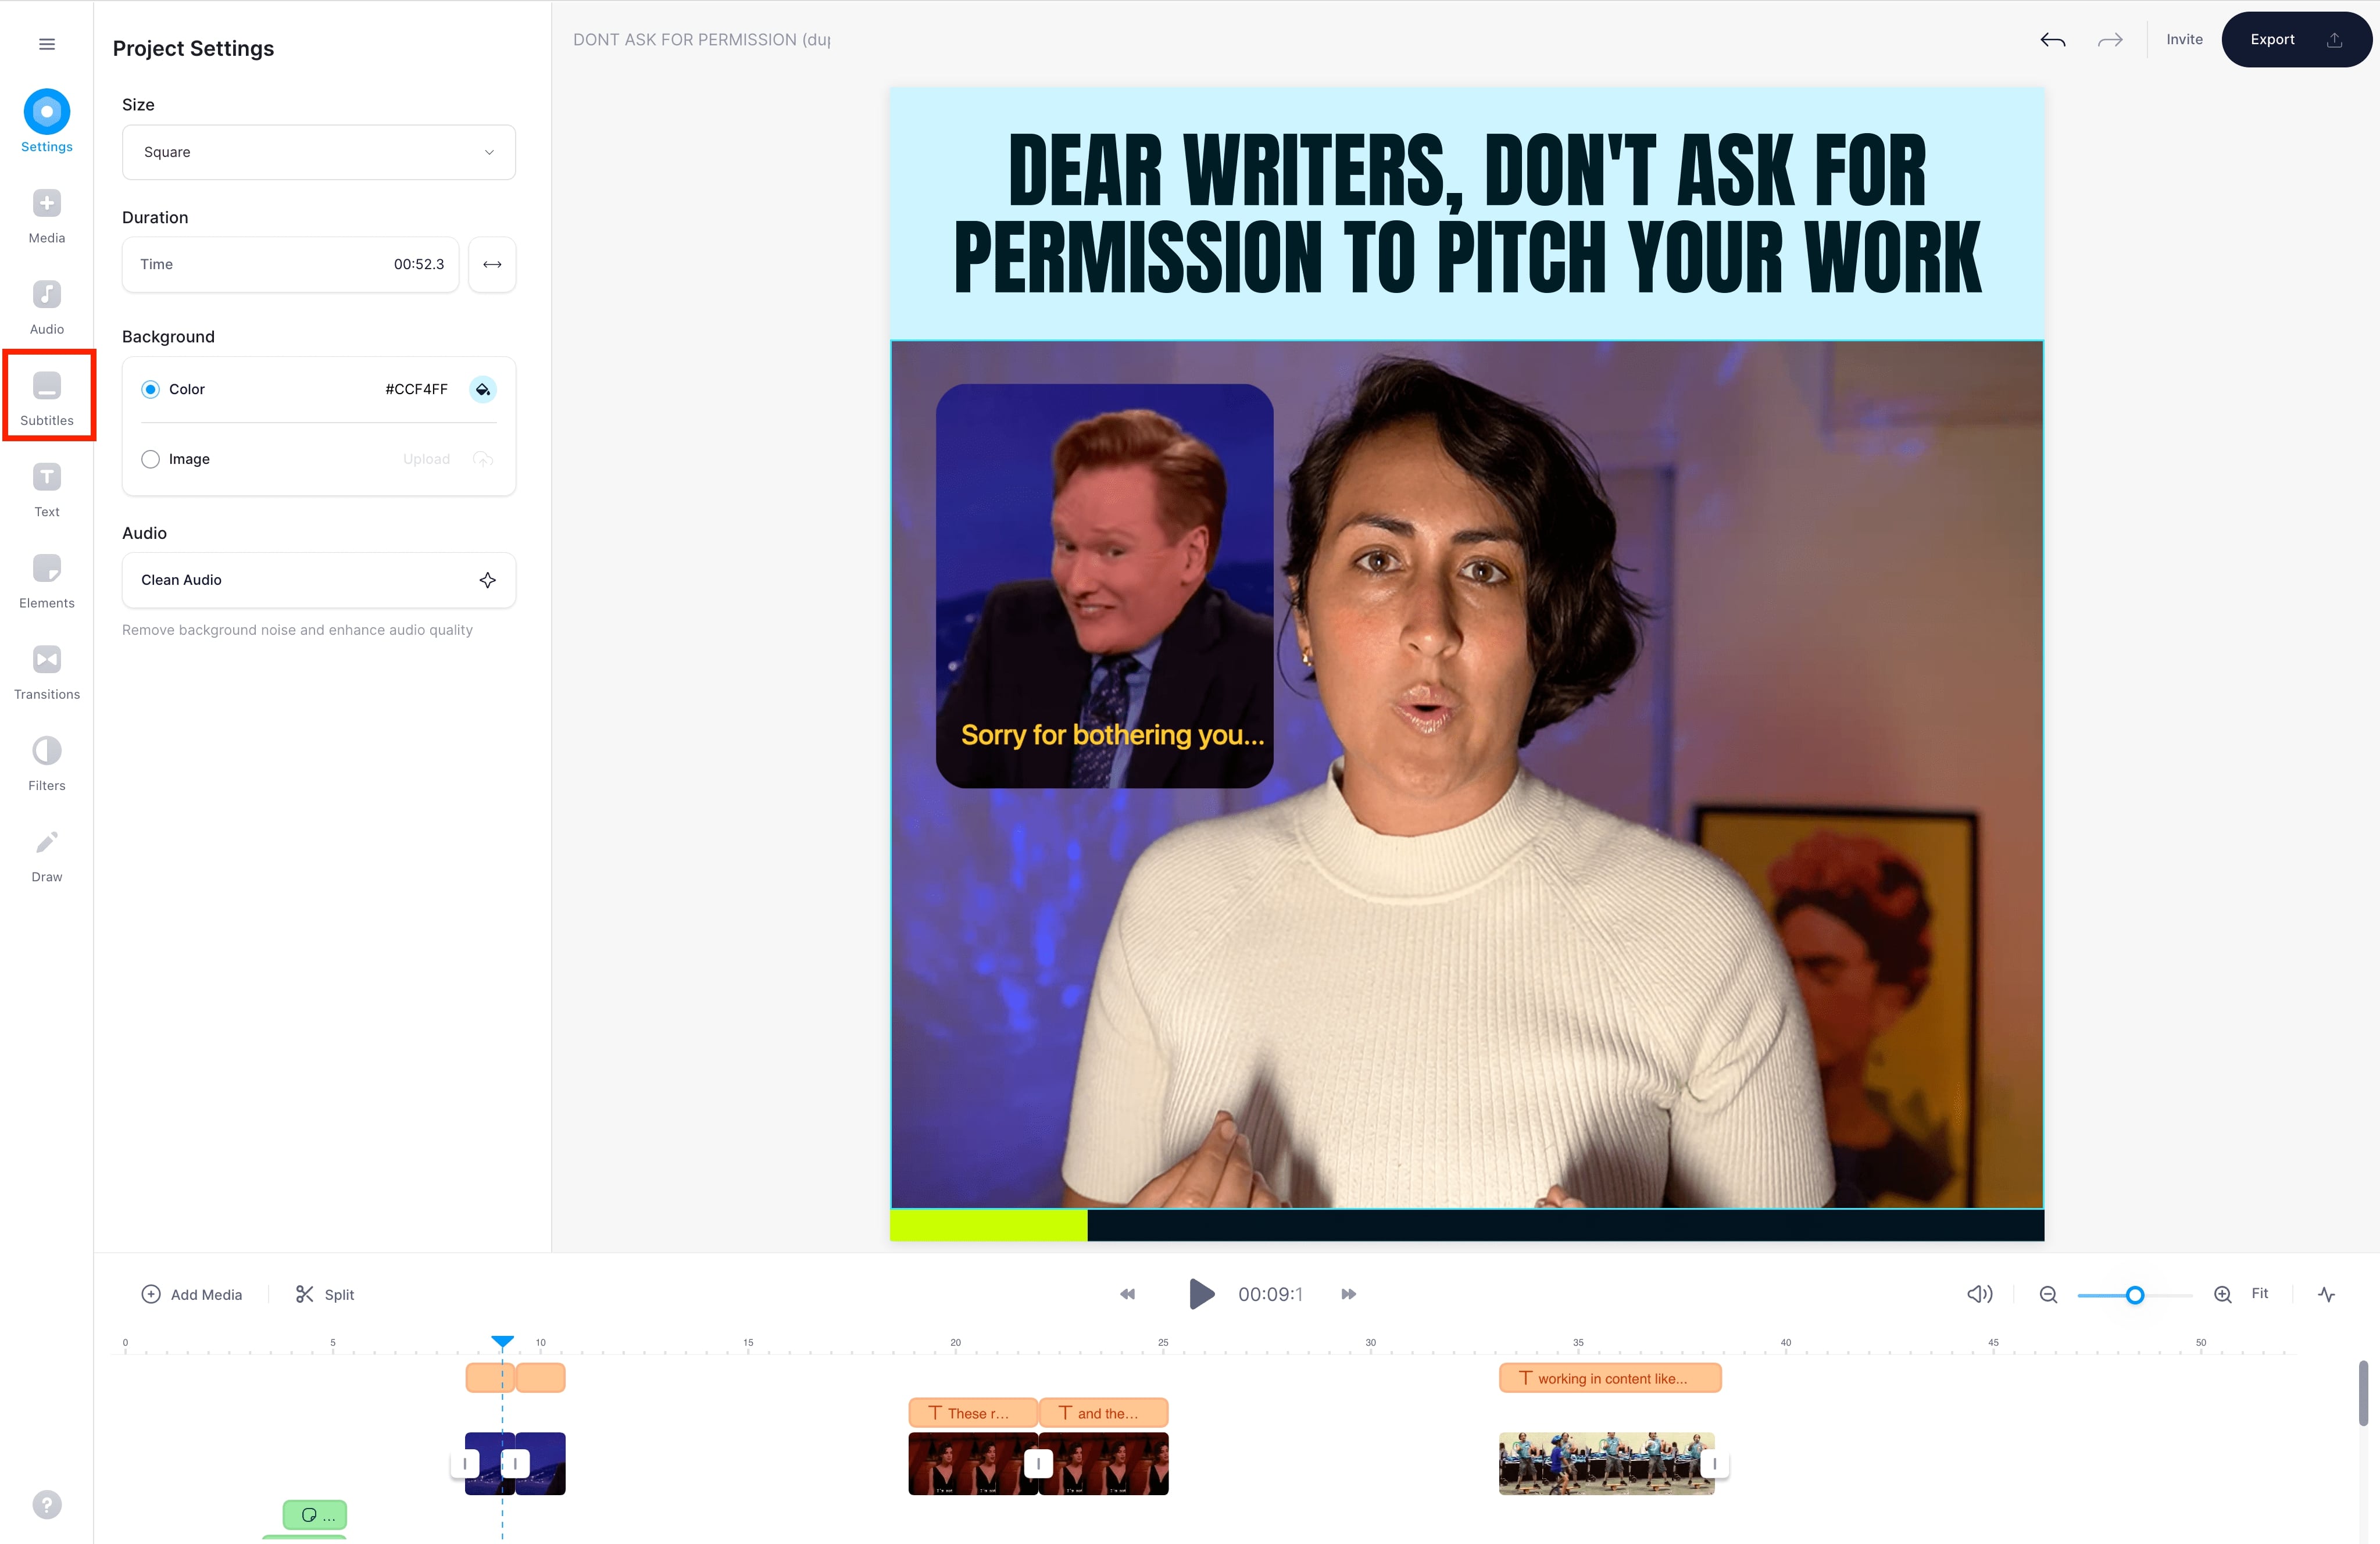Screen dimensions: 2380x1544
Task: Click the current timecode 00:09:1
Action: [1270, 1294]
